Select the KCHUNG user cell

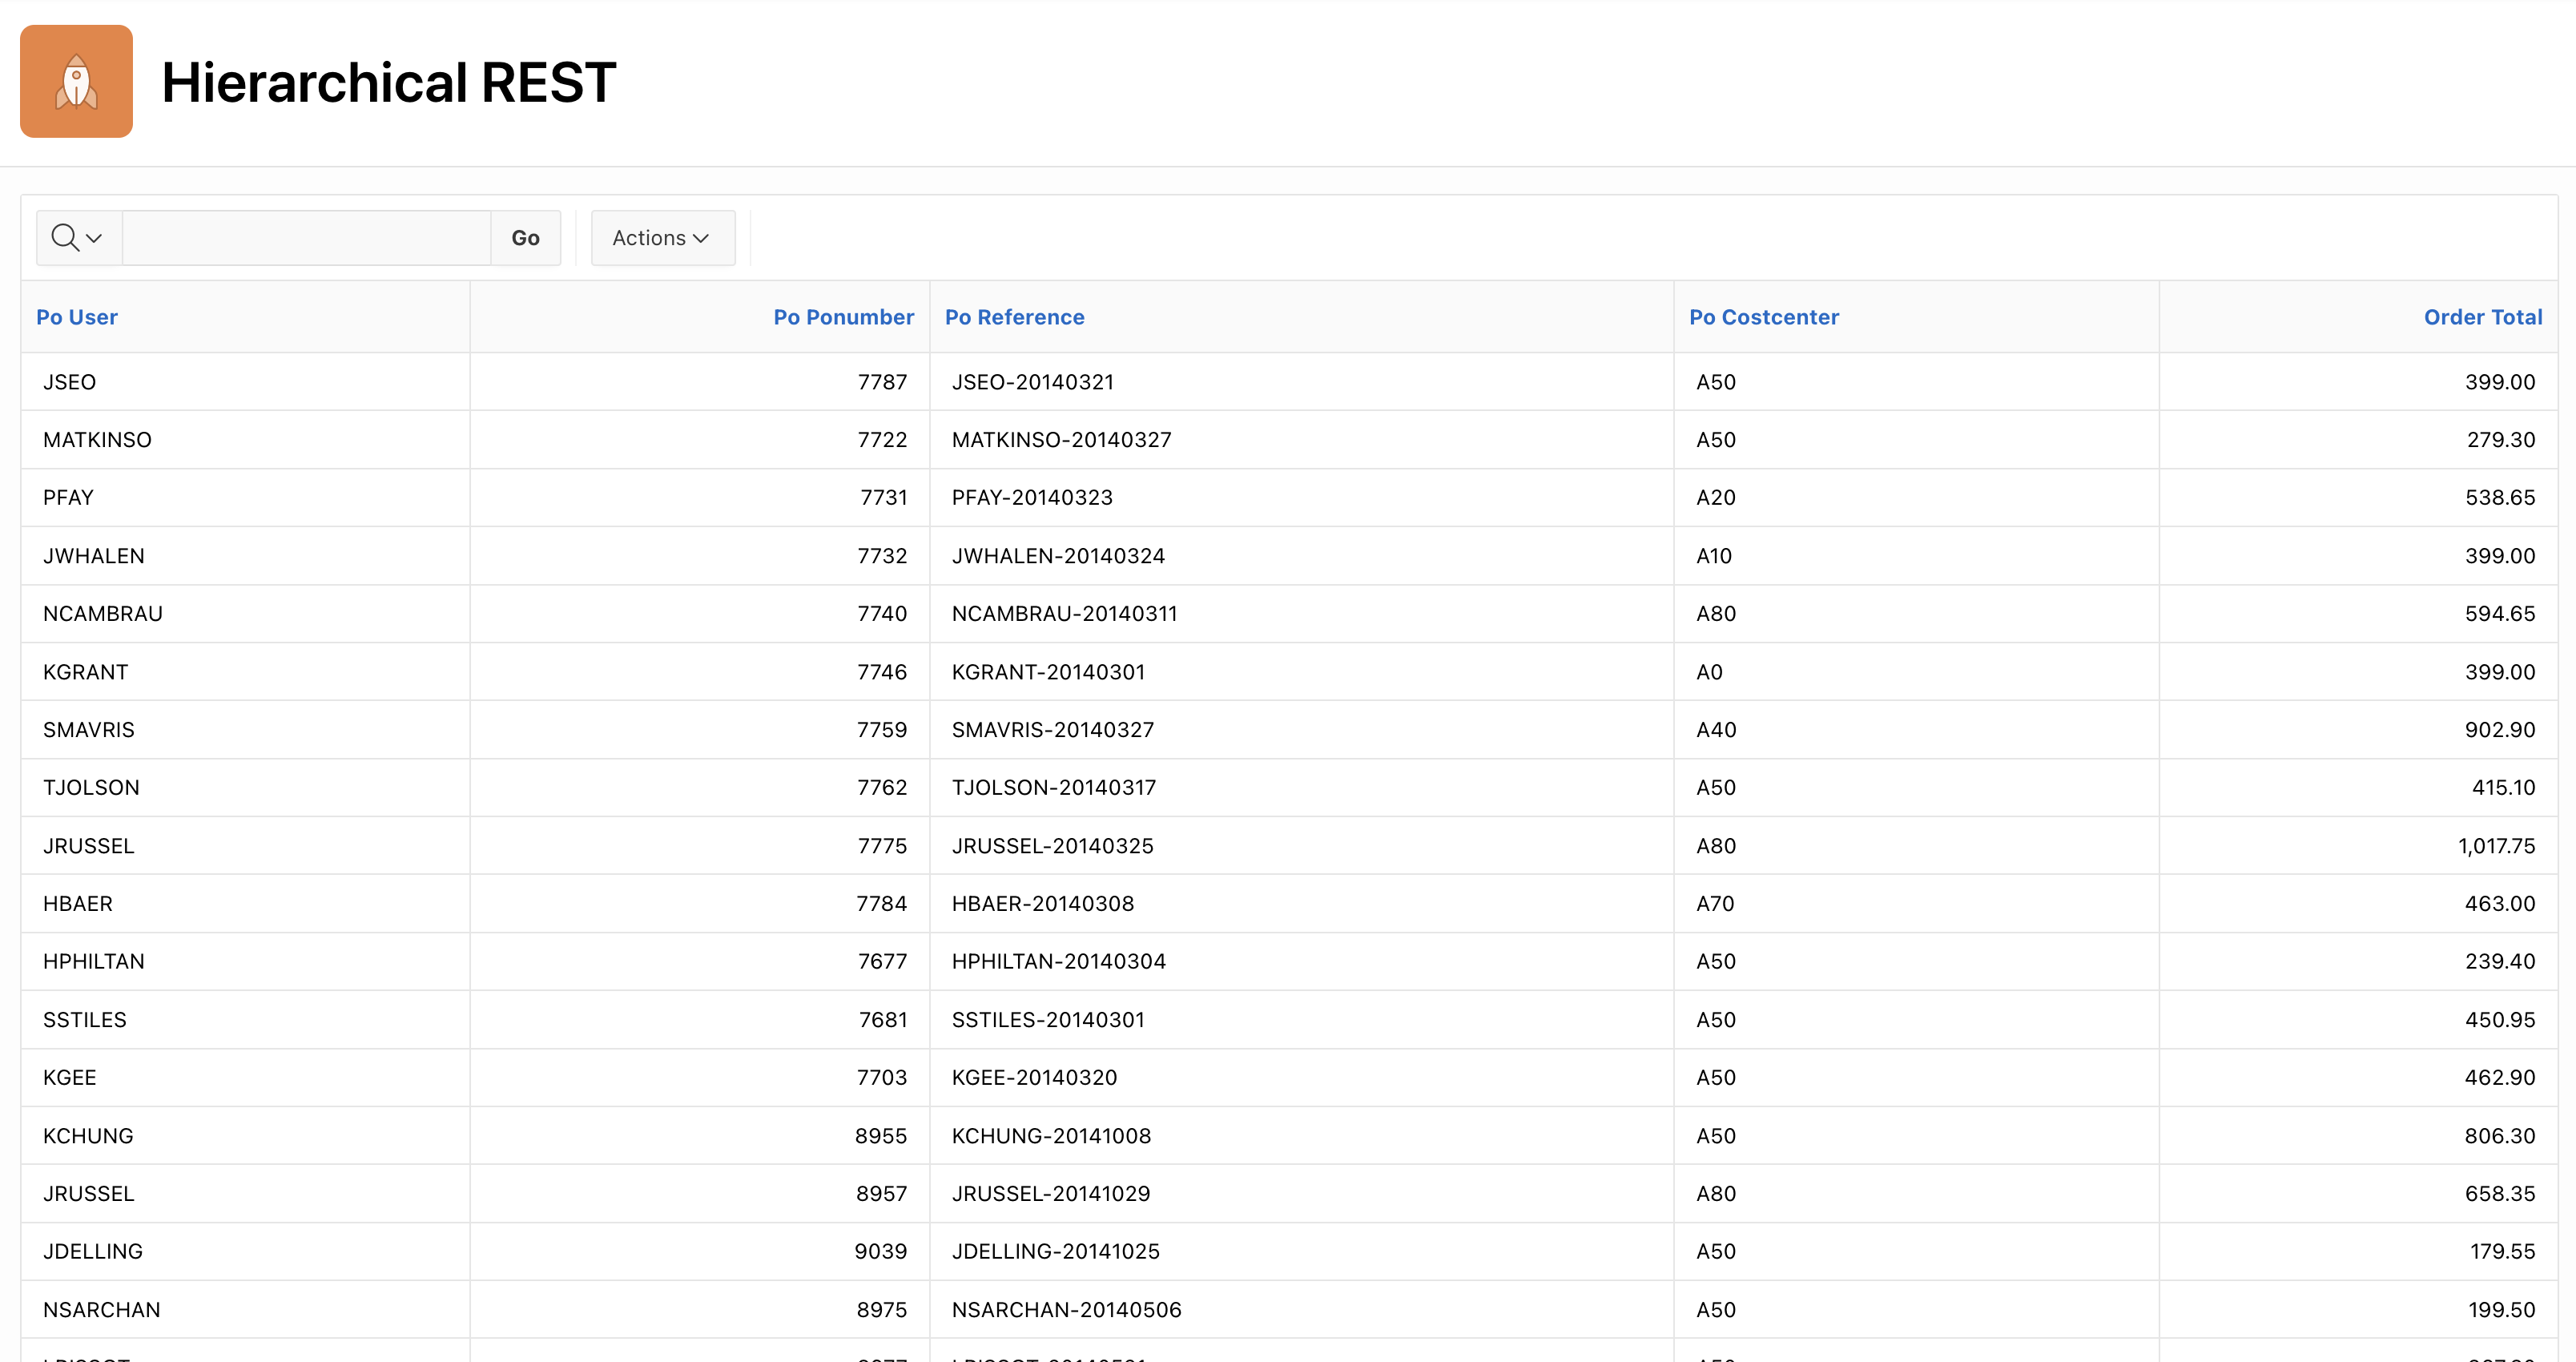[88, 1136]
